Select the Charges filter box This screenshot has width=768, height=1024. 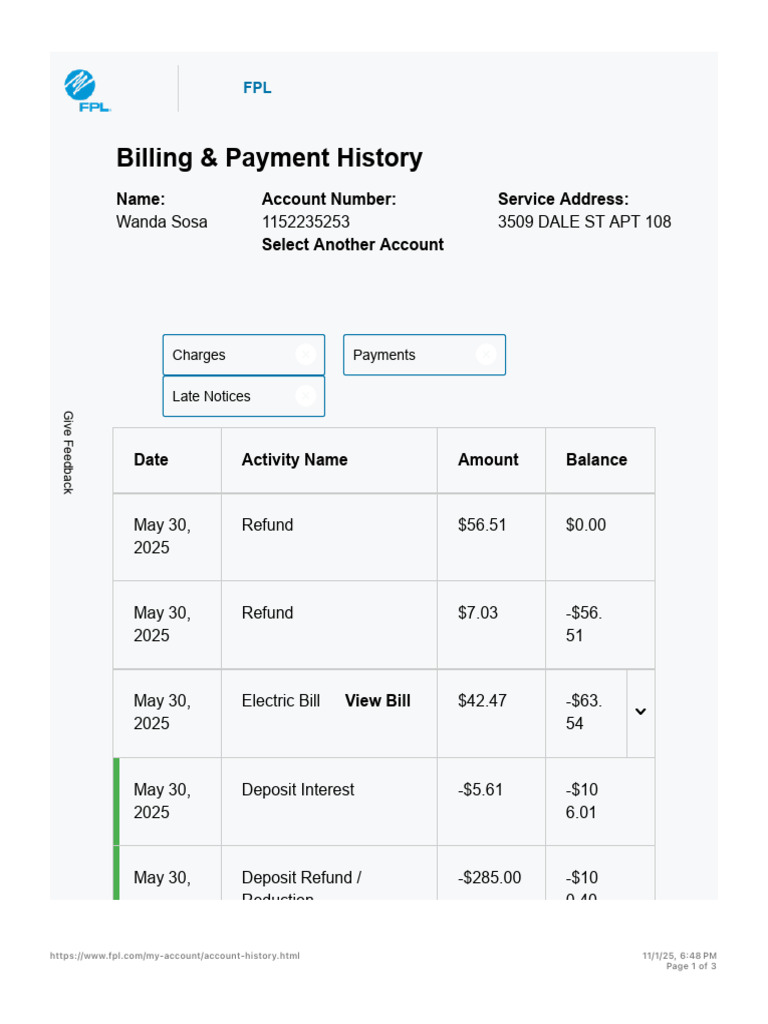[244, 355]
